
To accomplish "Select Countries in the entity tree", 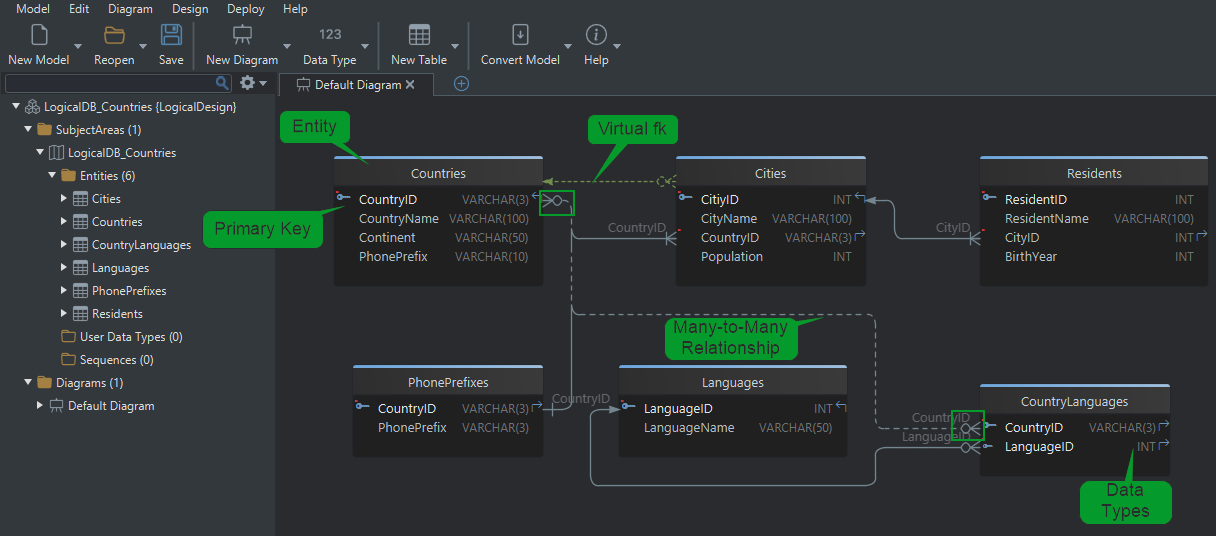I will click(117, 221).
